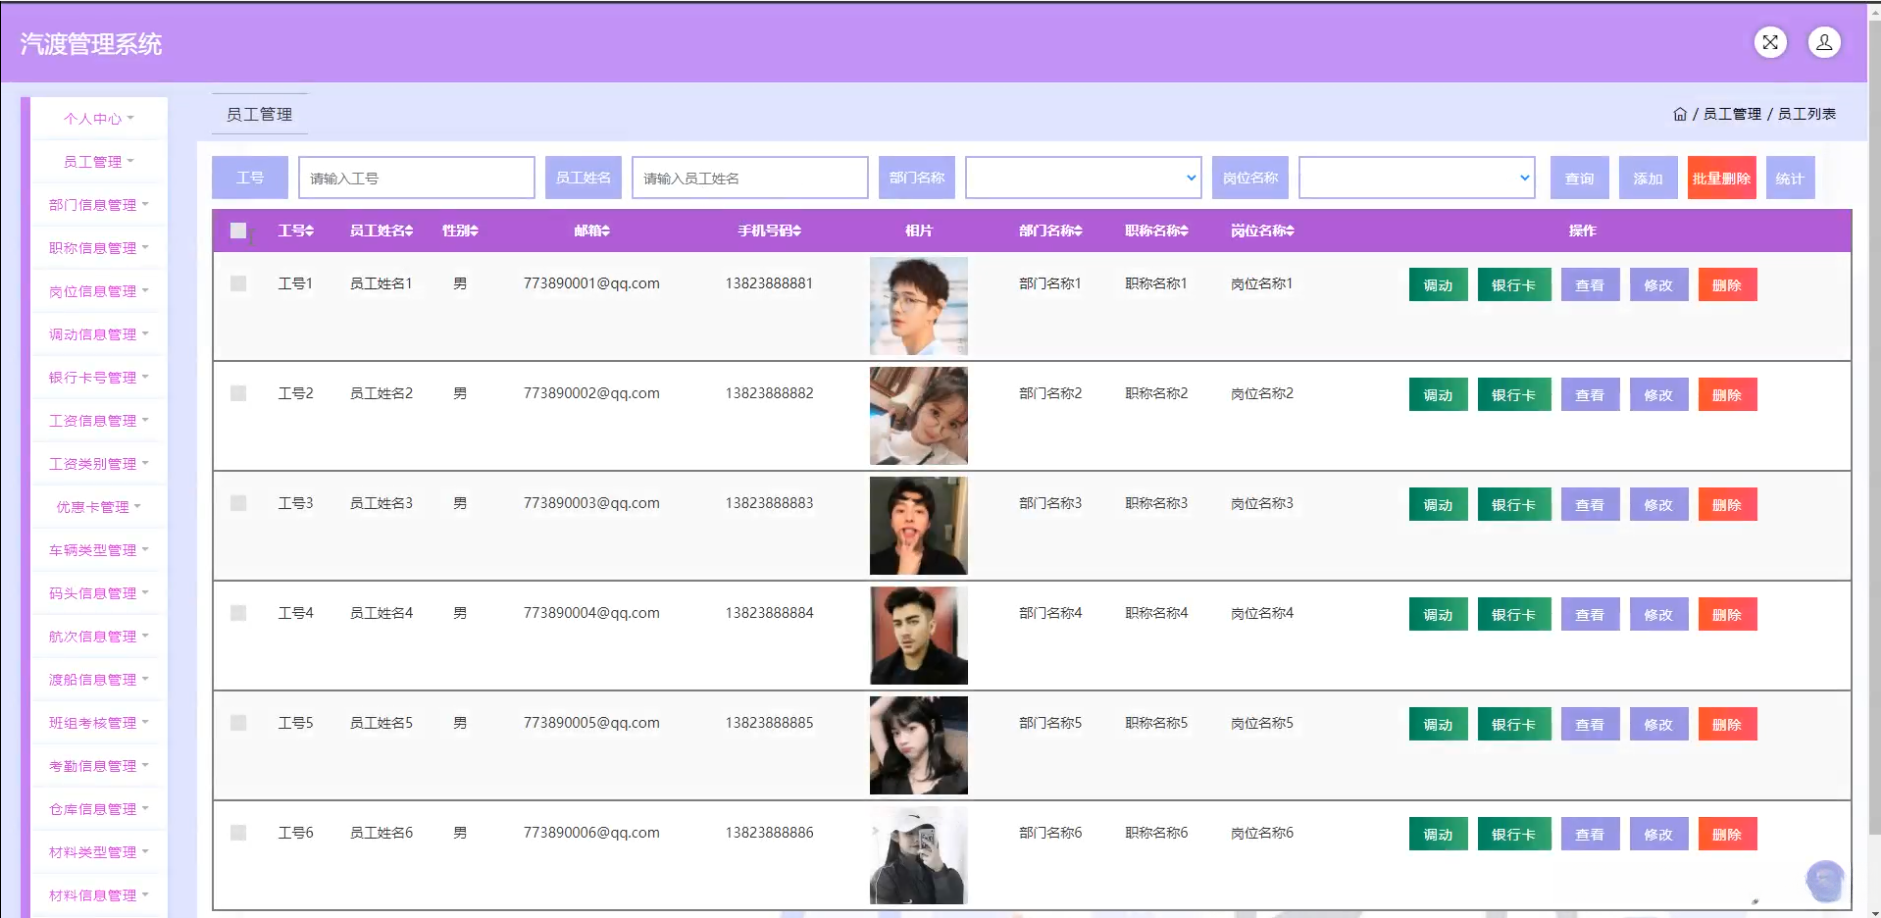This screenshot has height=918, width=1881.
Task: Click 银行卡 button for 员工姓名2
Action: click(1514, 395)
